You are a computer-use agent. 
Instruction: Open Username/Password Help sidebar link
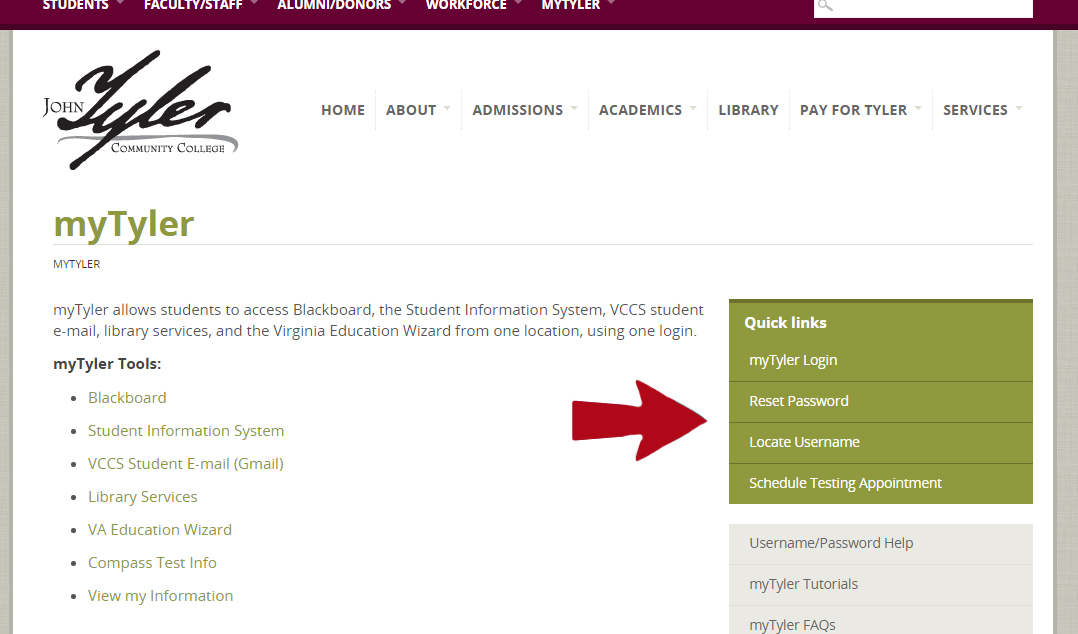(x=881, y=544)
